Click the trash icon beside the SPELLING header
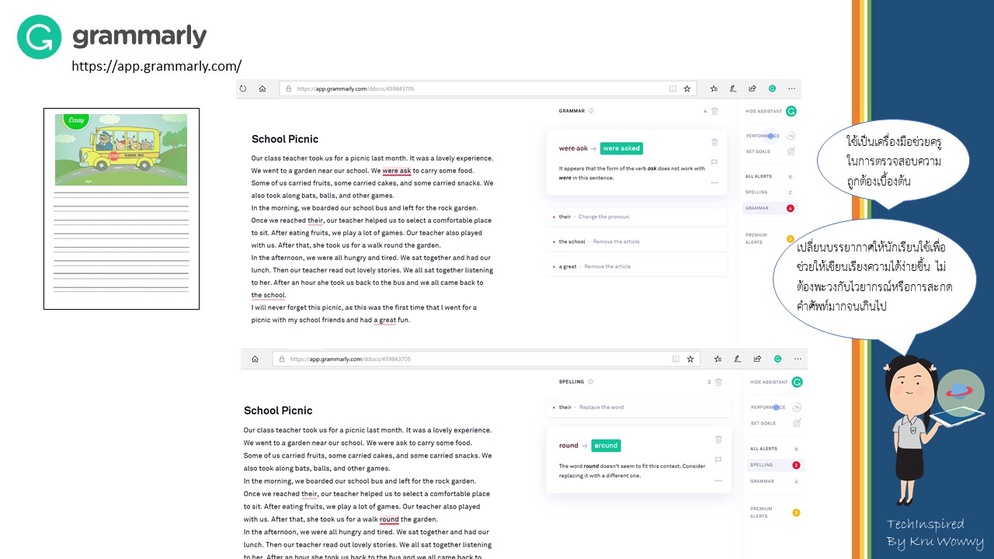This screenshot has width=994, height=559. click(x=719, y=382)
